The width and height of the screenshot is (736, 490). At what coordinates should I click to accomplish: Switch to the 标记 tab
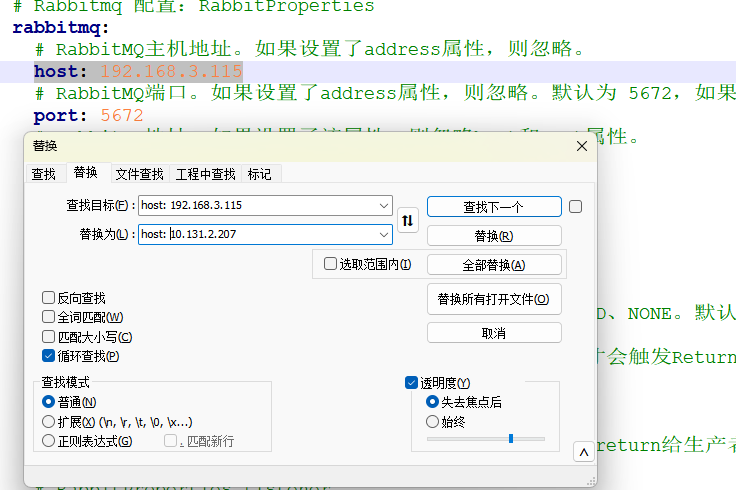click(259, 174)
